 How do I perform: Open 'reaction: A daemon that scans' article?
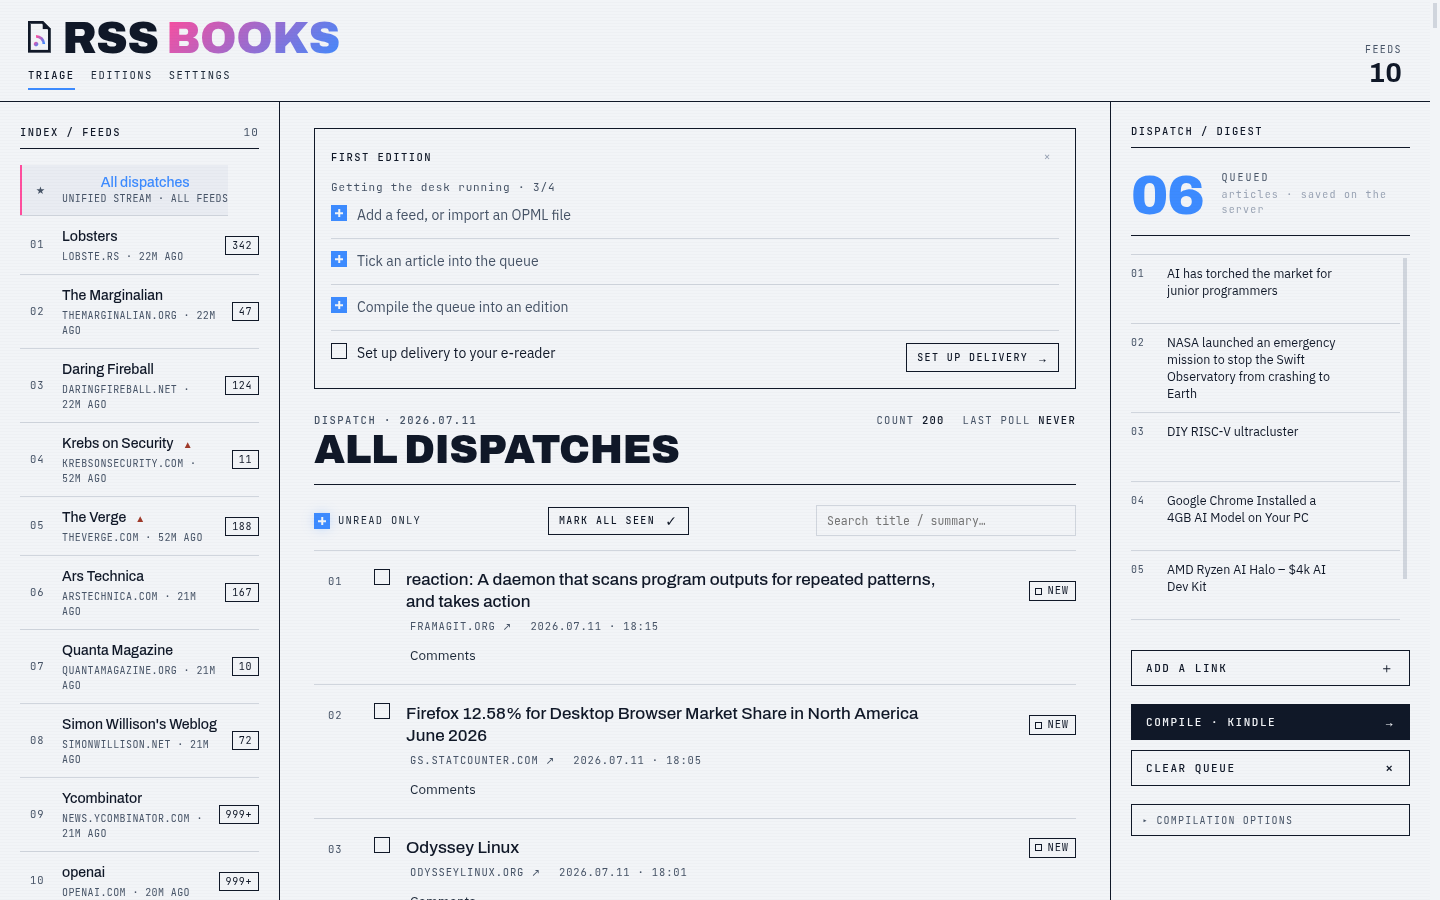(670, 590)
